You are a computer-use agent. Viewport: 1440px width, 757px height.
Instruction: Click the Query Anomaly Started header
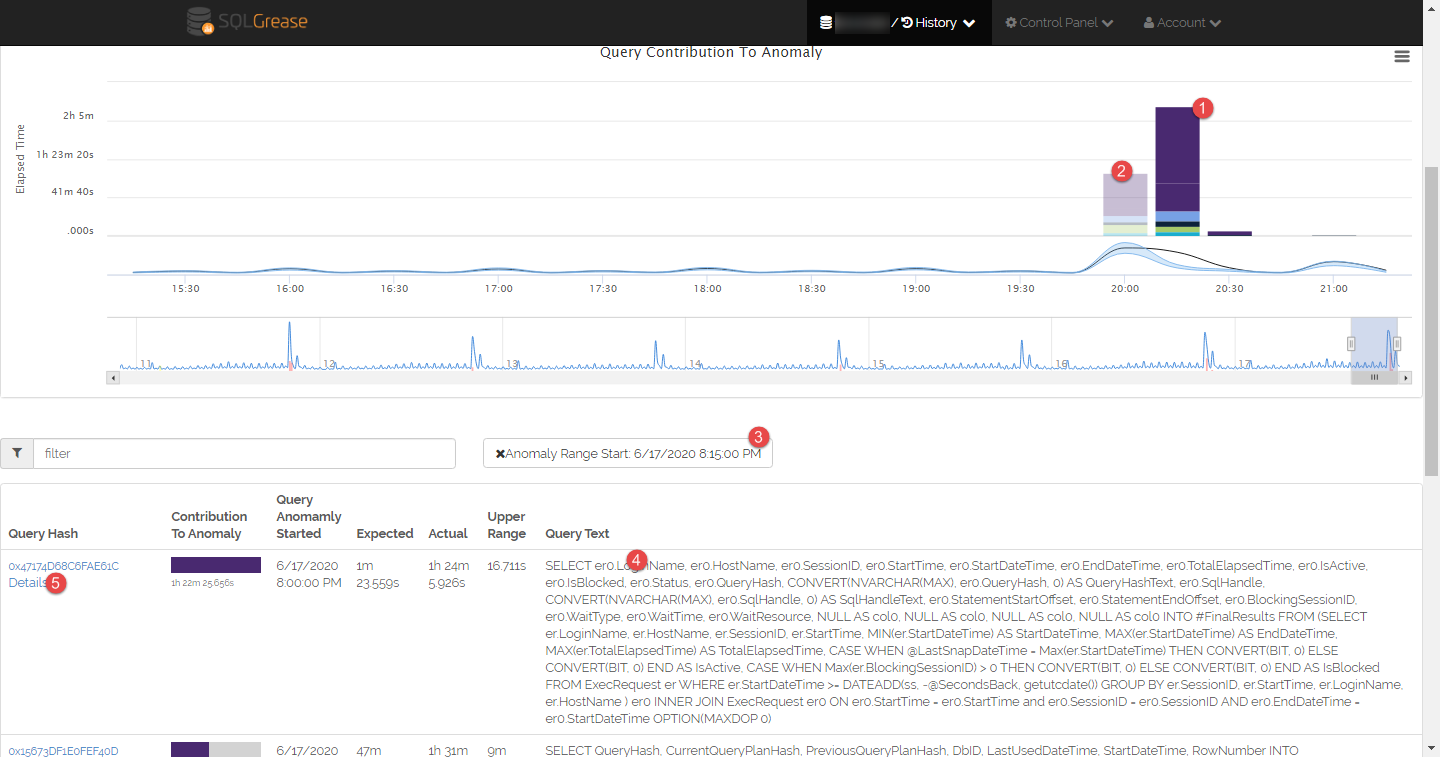click(x=309, y=517)
